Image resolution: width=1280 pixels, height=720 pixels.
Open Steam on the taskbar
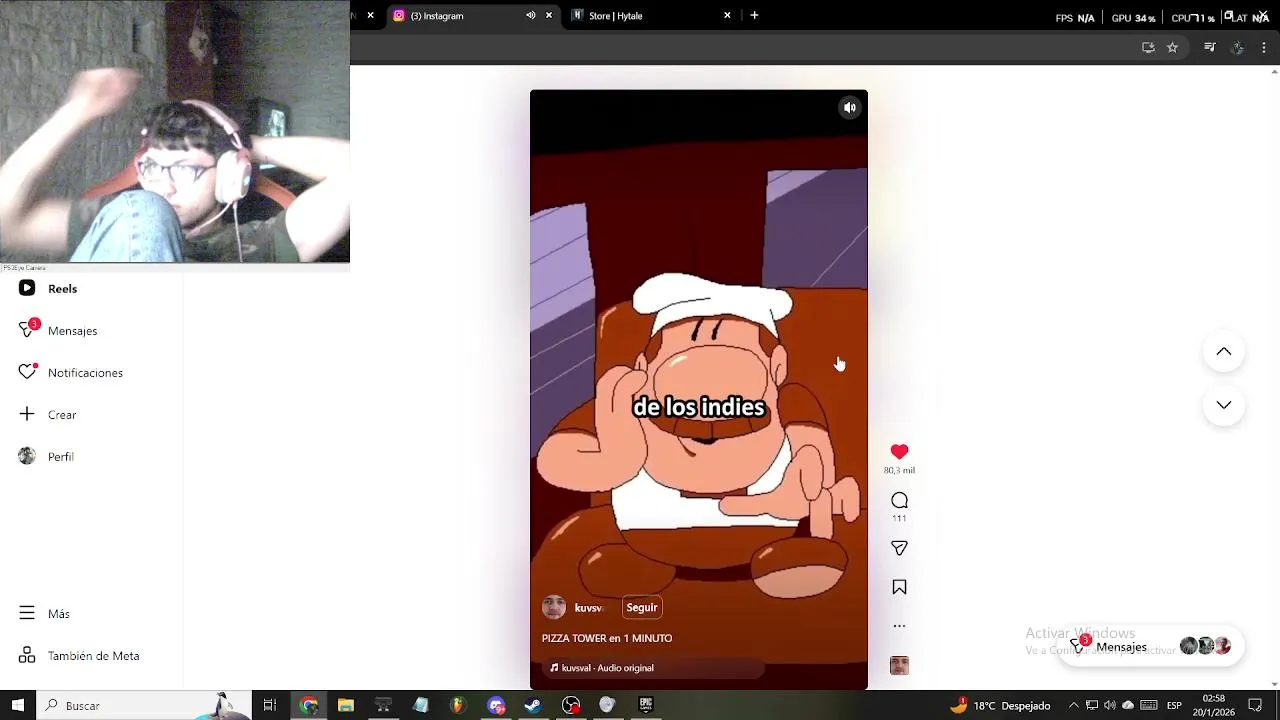[x=533, y=705]
